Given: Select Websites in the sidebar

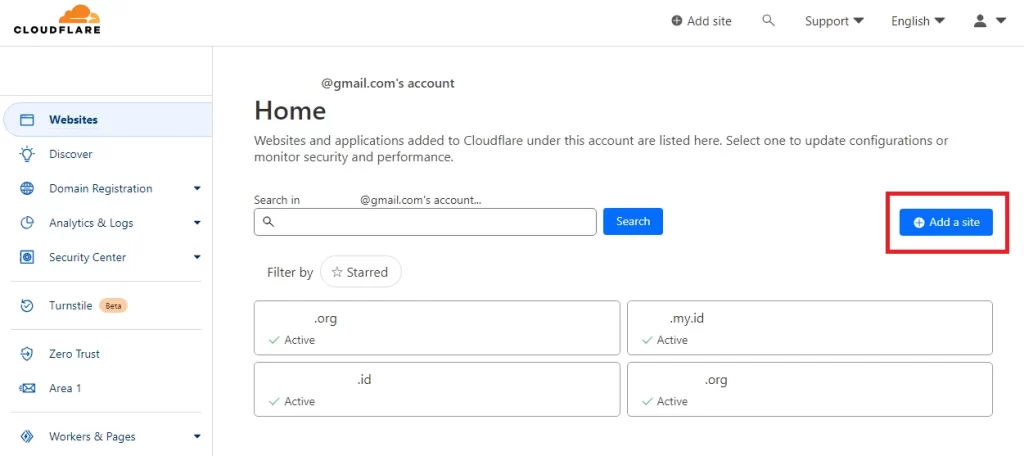Looking at the screenshot, I should point(108,120).
